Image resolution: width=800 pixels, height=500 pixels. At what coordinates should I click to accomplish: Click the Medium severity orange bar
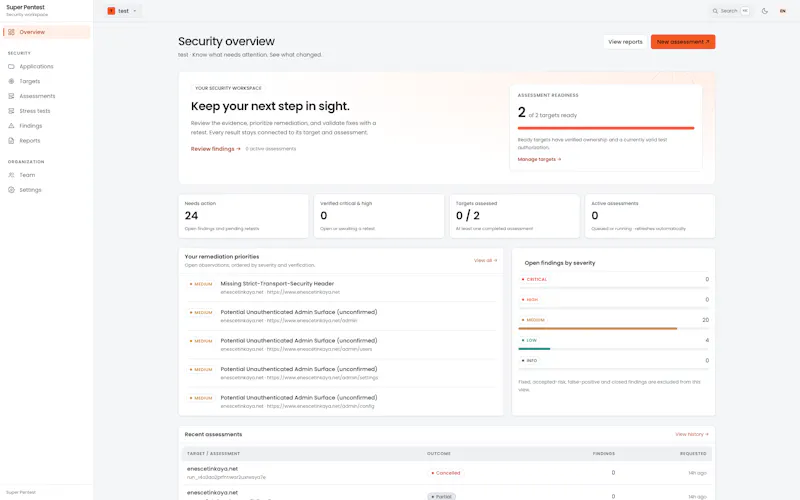[x=597, y=329]
